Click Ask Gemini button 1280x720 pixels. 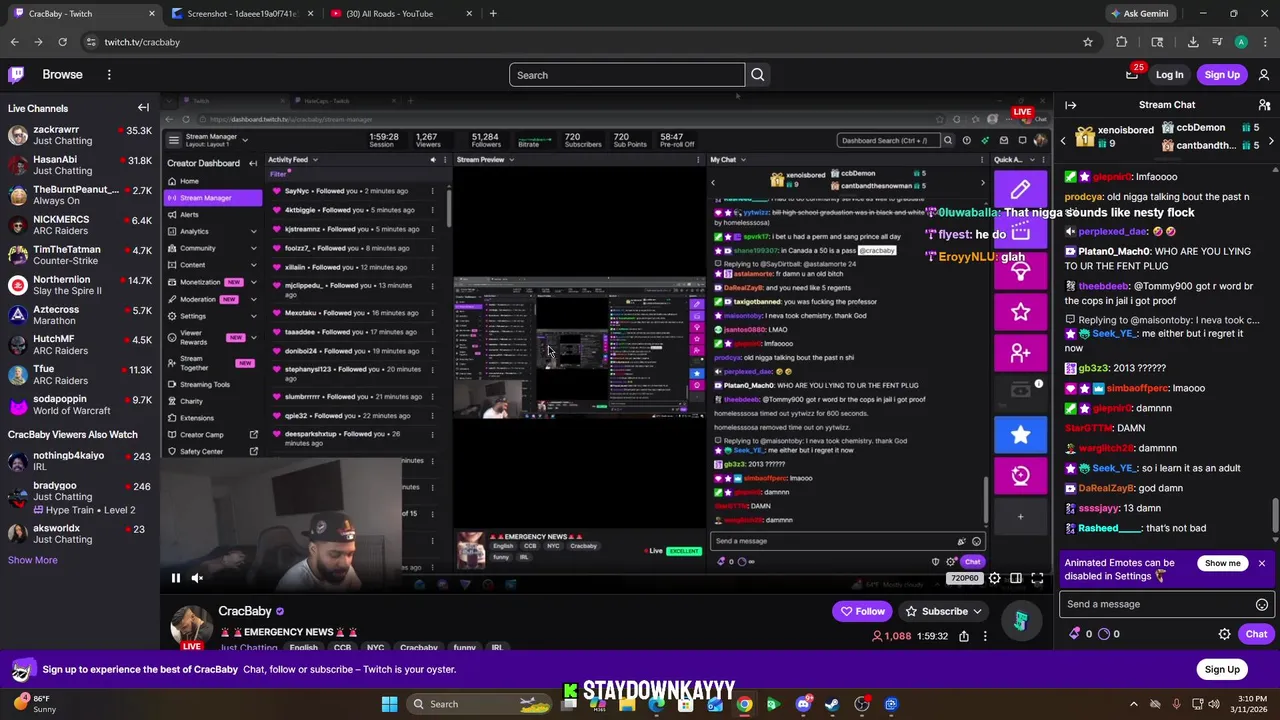[x=1139, y=14]
